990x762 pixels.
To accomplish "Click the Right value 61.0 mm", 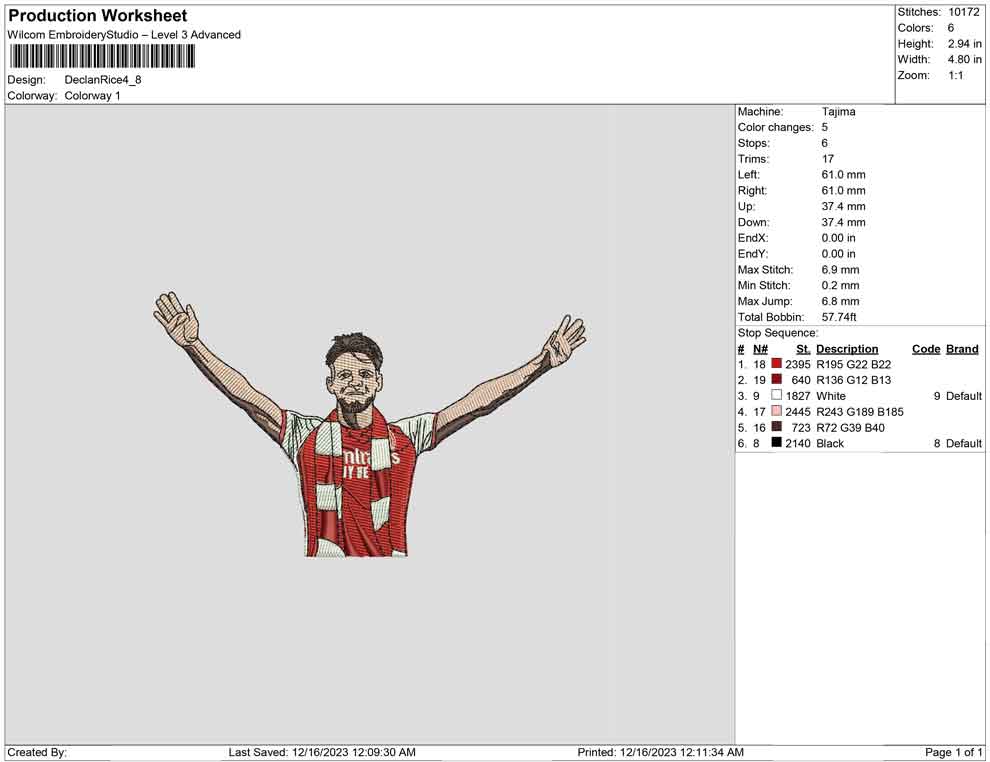I will click(x=844, y=190).
